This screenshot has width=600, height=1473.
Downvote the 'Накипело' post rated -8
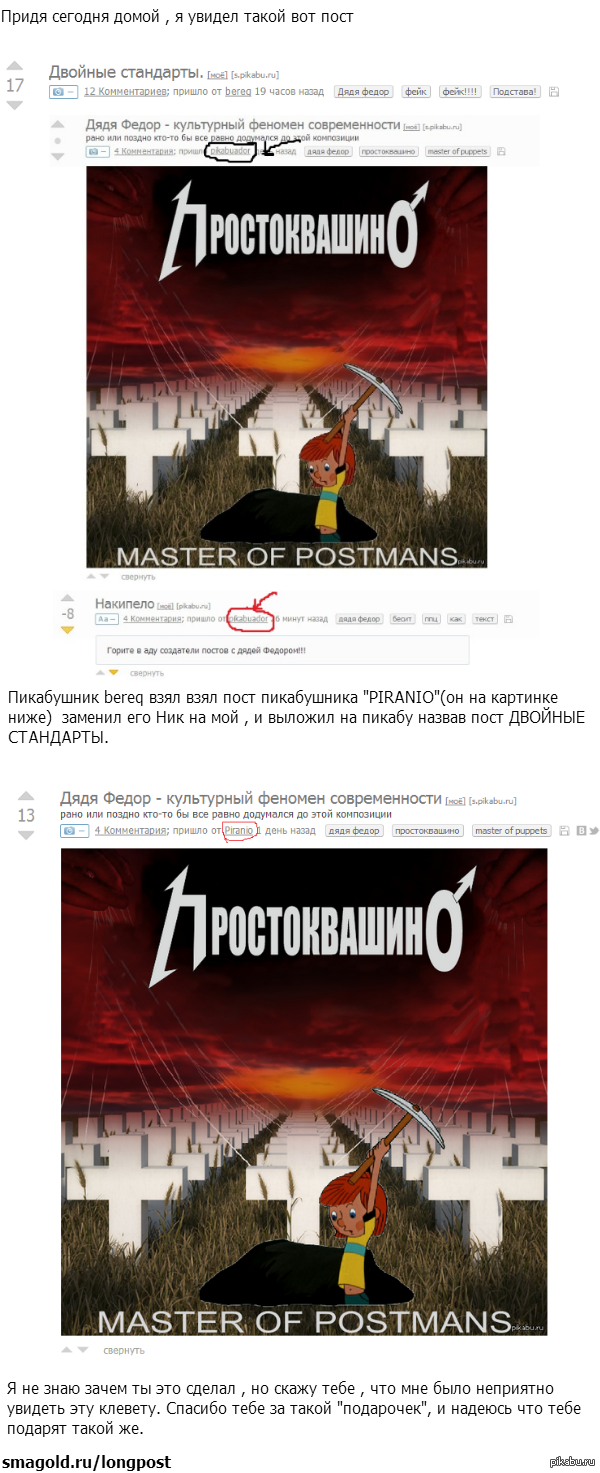(67, 631)
